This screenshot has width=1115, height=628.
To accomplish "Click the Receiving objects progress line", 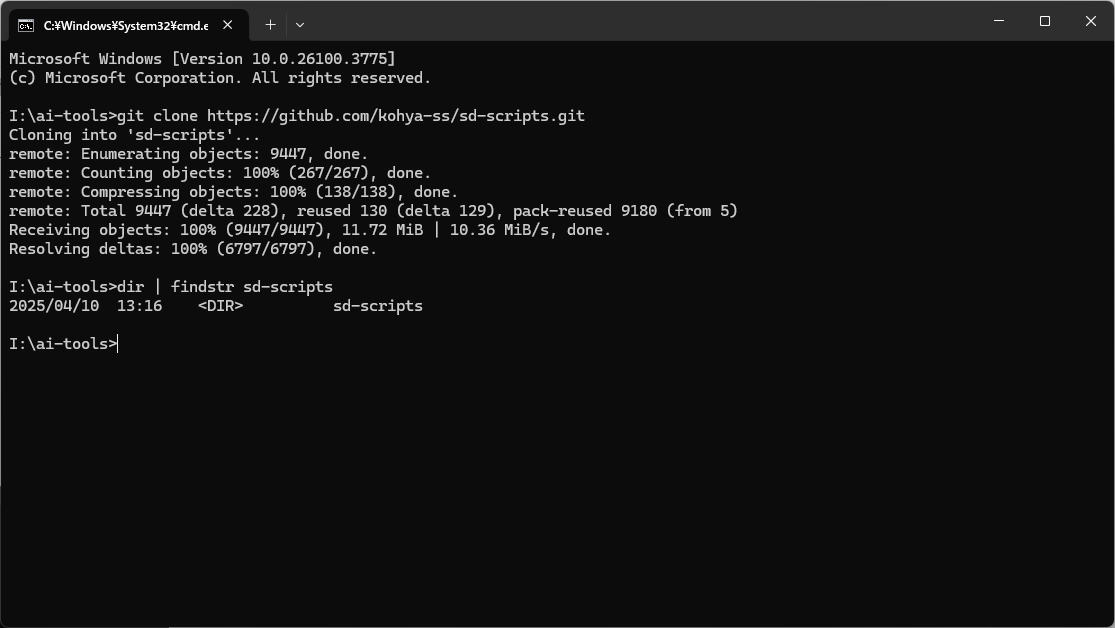I will point(310,230).
